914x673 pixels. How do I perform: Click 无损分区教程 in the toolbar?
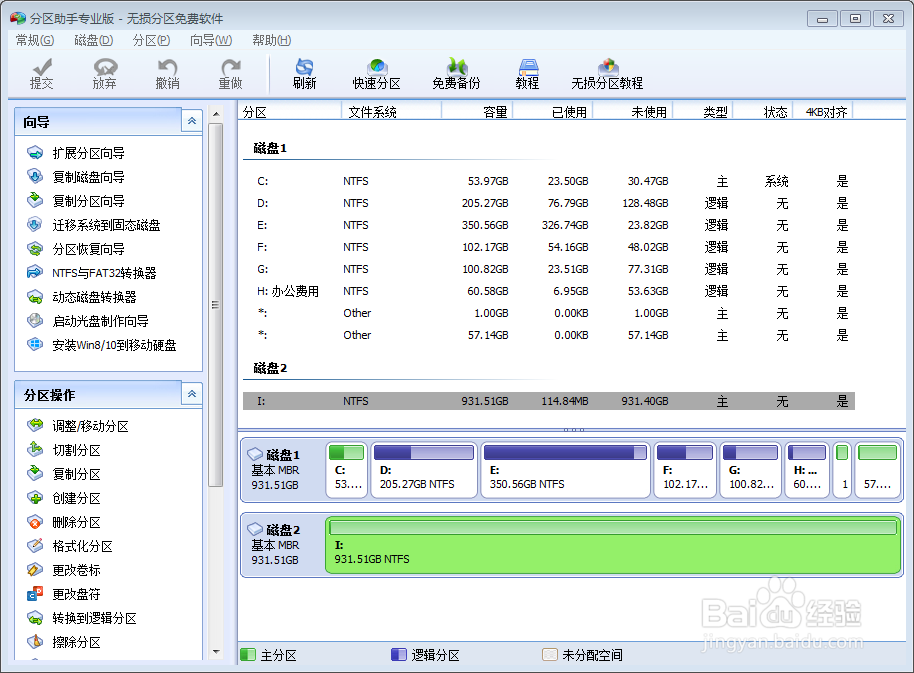coord(609,73)
